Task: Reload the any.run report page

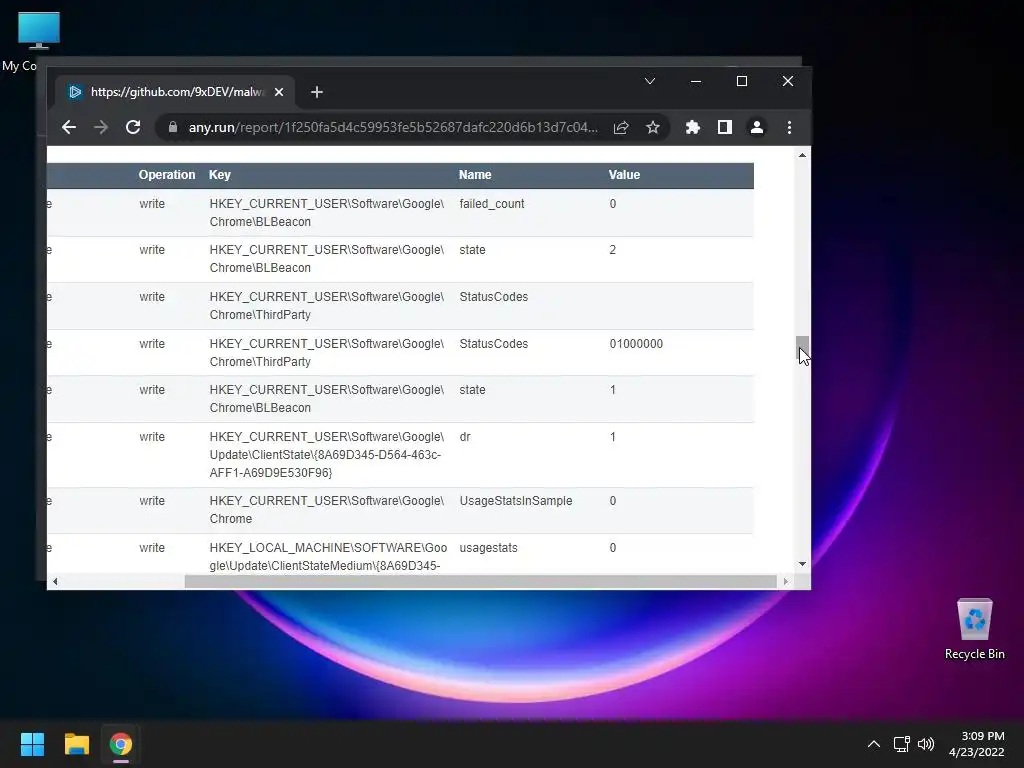Action: tap(133, 127)
